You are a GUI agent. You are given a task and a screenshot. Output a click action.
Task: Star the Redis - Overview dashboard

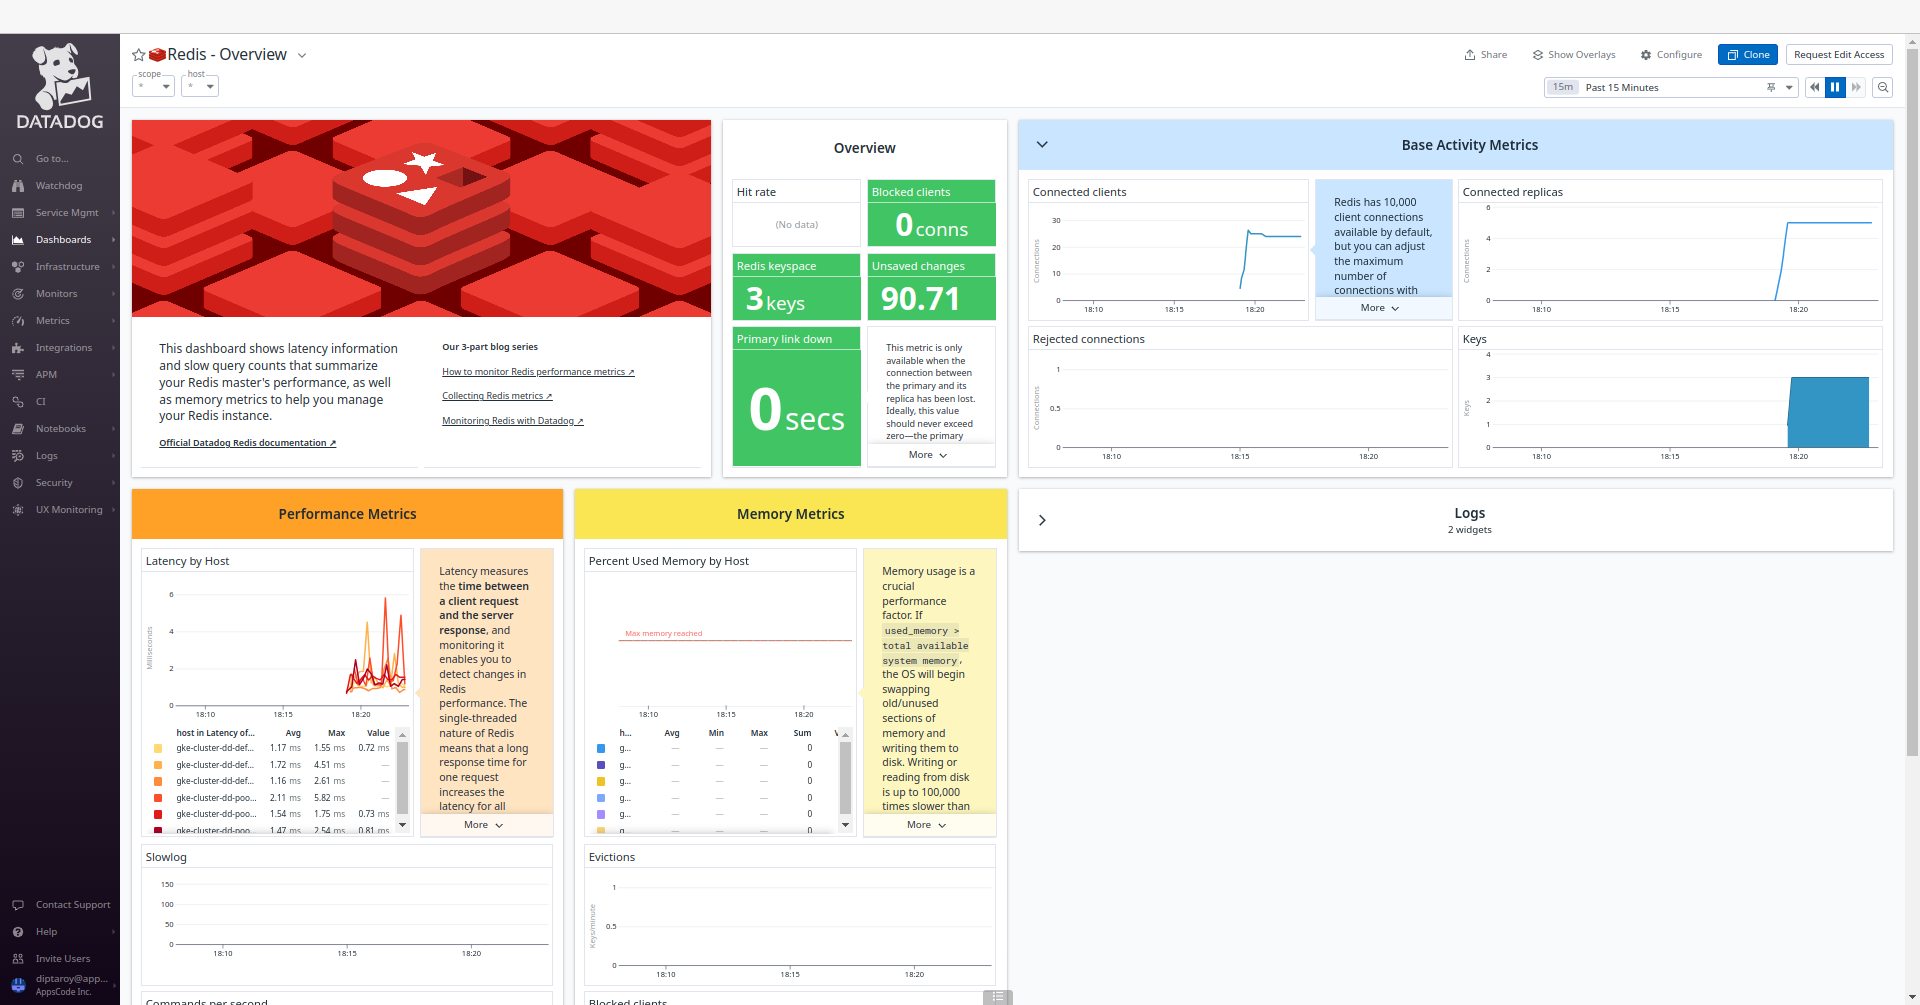[x=137, y=54]
